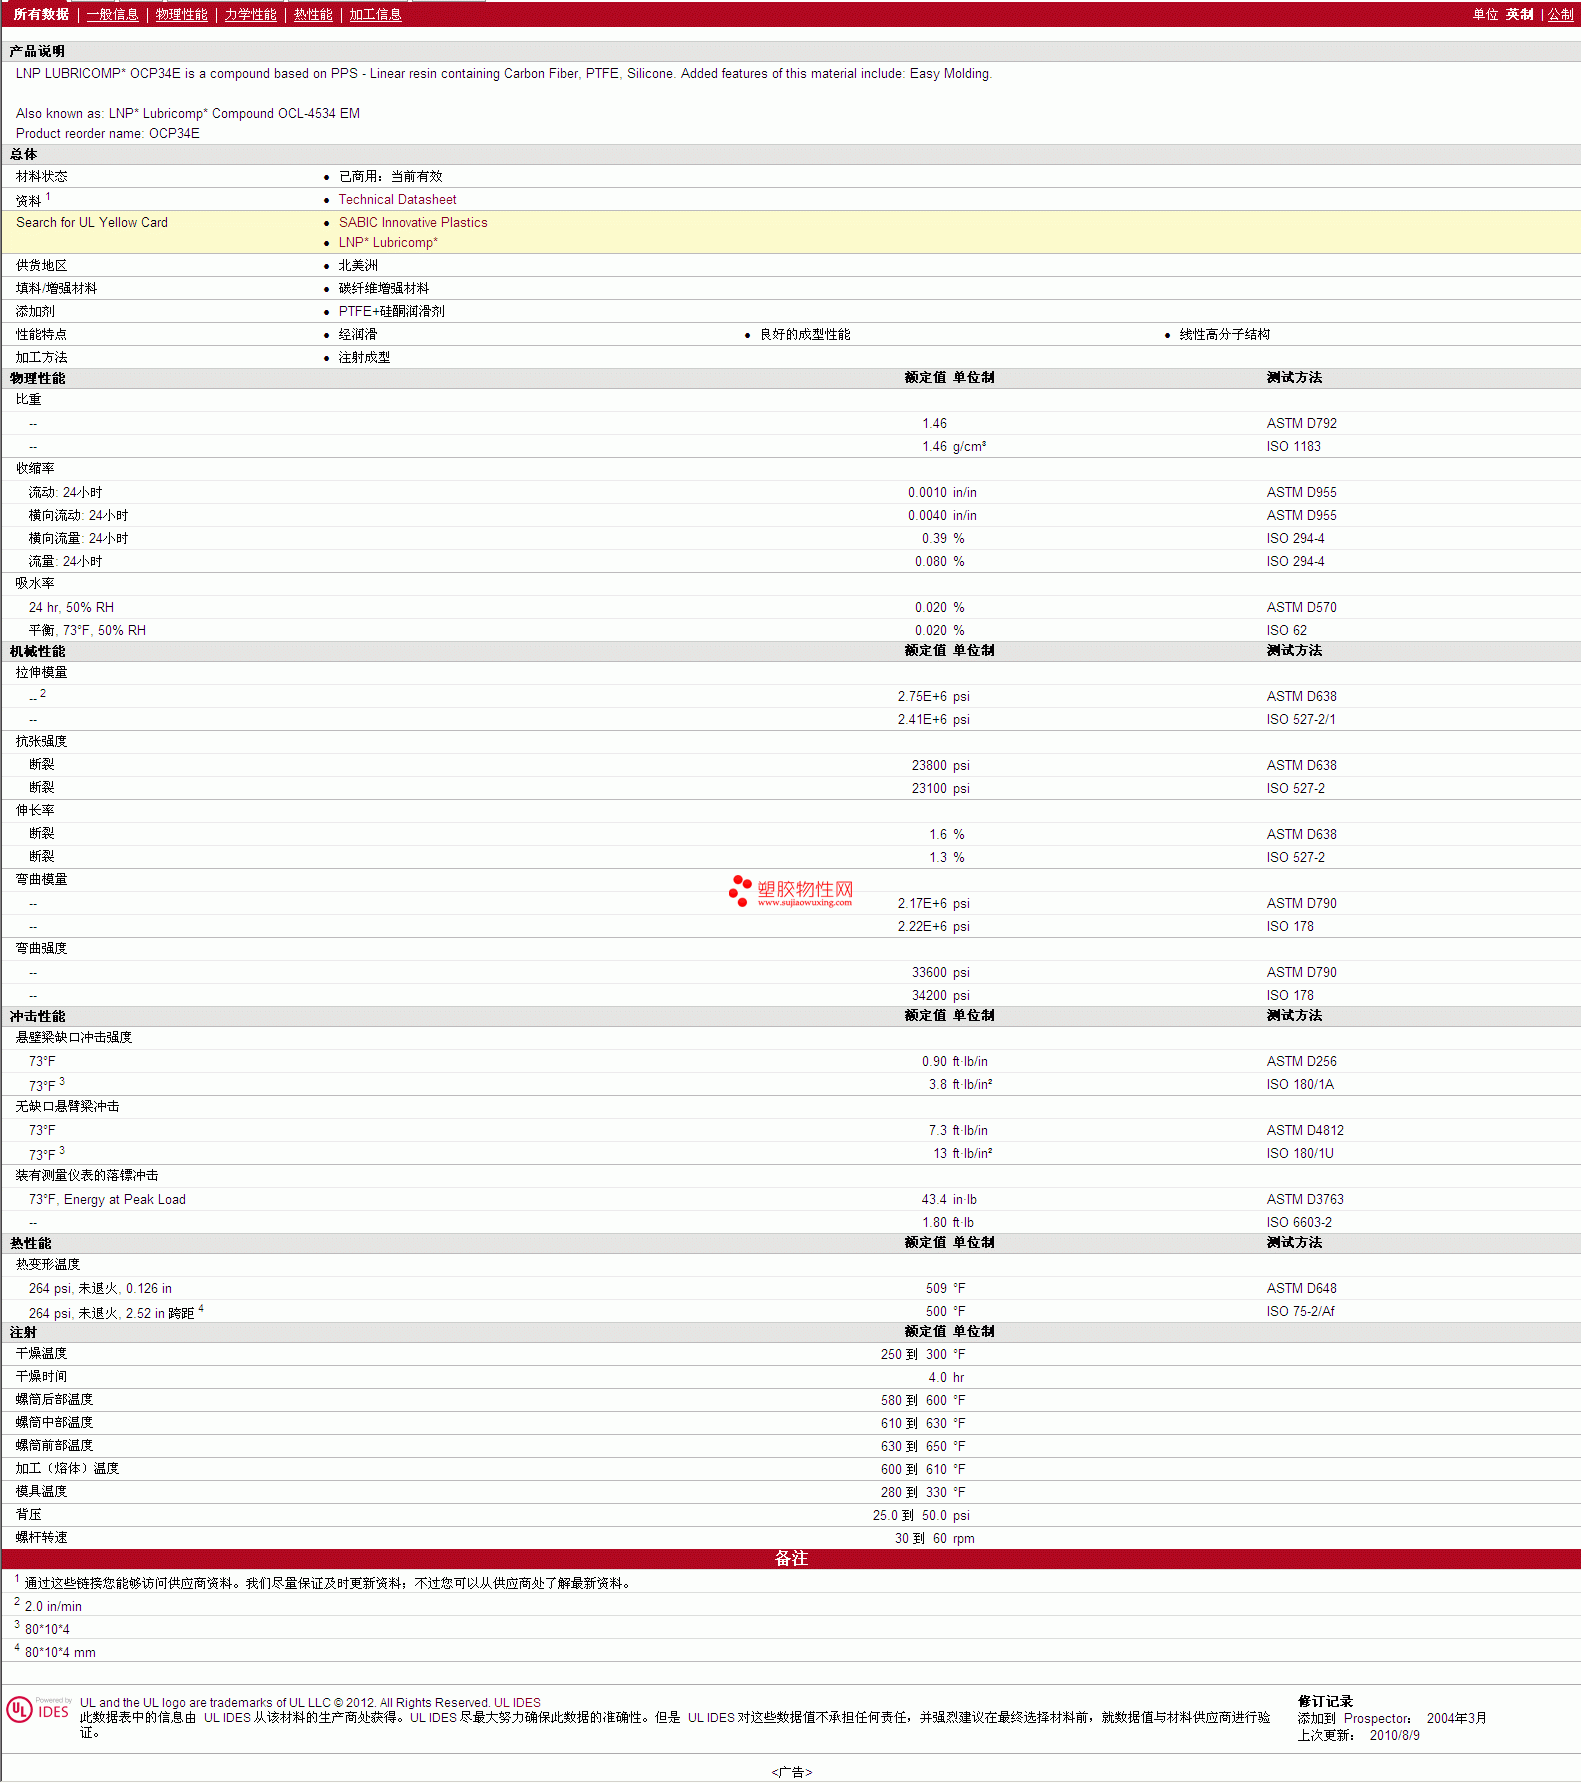Click the 2010/8/9 last updated date

tap(1394, 1736)
